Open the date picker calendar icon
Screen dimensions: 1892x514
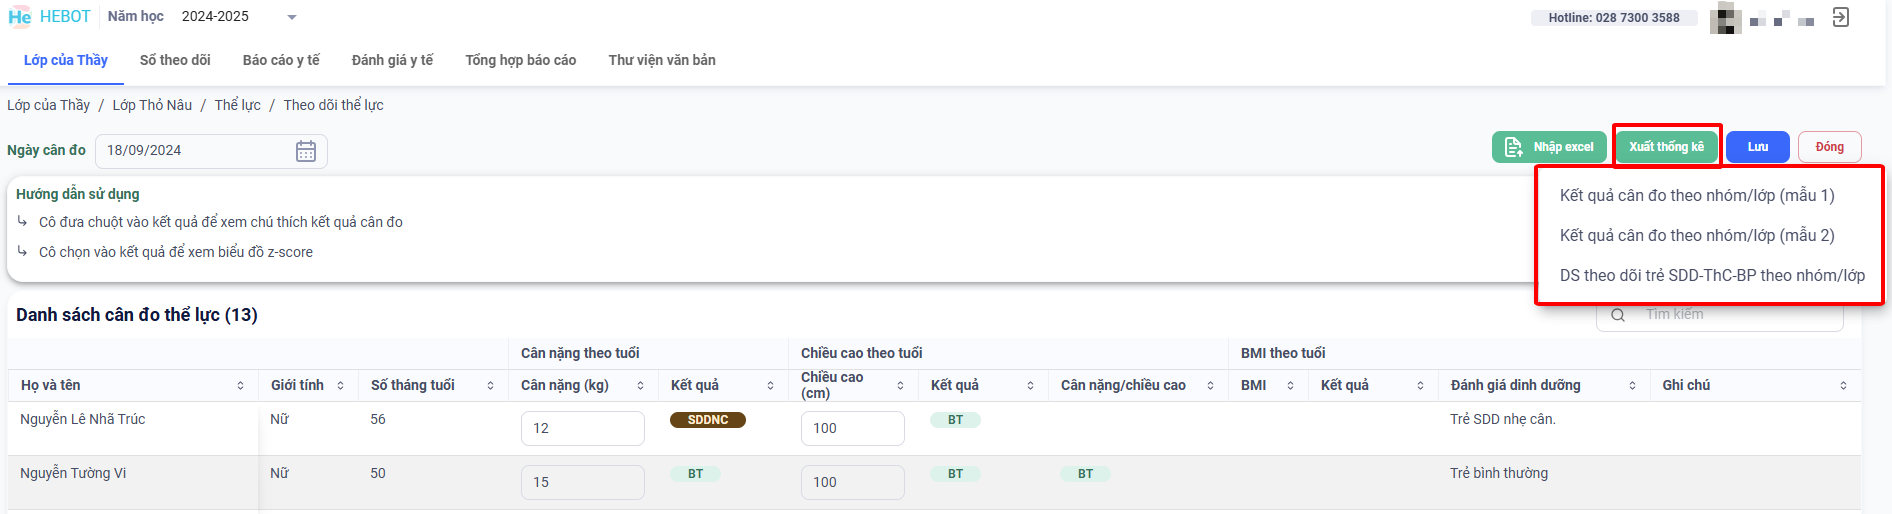click(306, 151)
